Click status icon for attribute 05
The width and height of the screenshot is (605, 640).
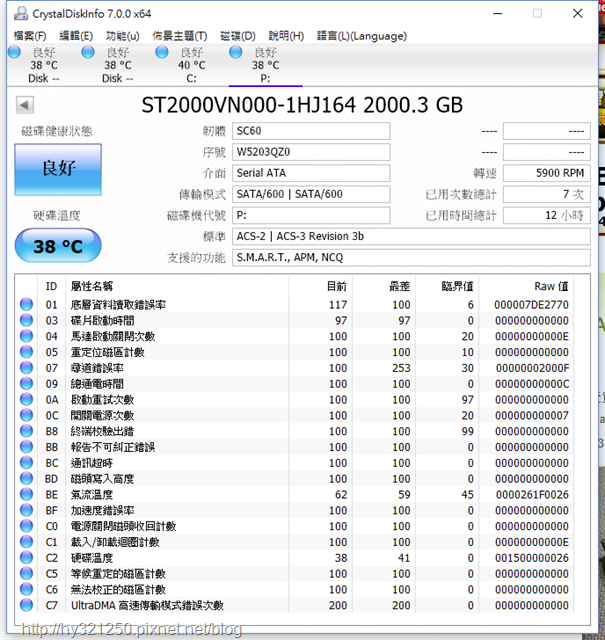(27, 352)
